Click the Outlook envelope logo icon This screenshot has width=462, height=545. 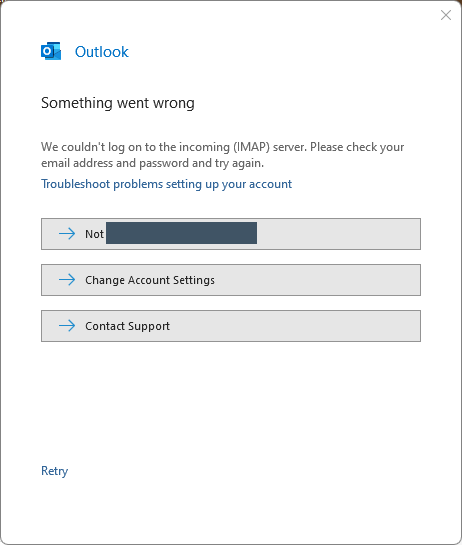tap(51, 51)
